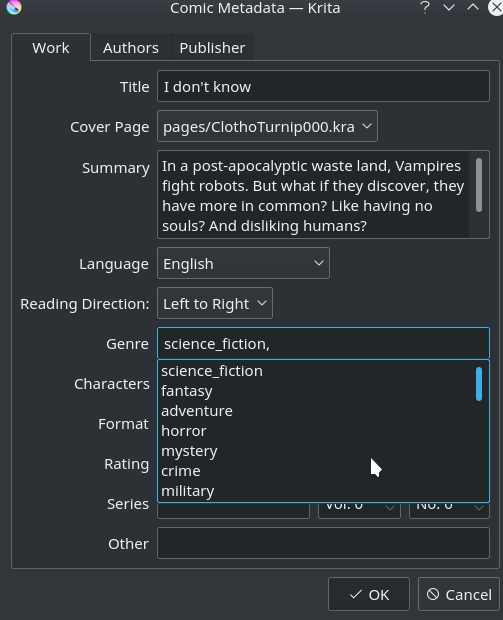Cancel the Comic Metadata dialog
Image resolution: width=503 pixels, height=620 pixels.
(458, 594)
